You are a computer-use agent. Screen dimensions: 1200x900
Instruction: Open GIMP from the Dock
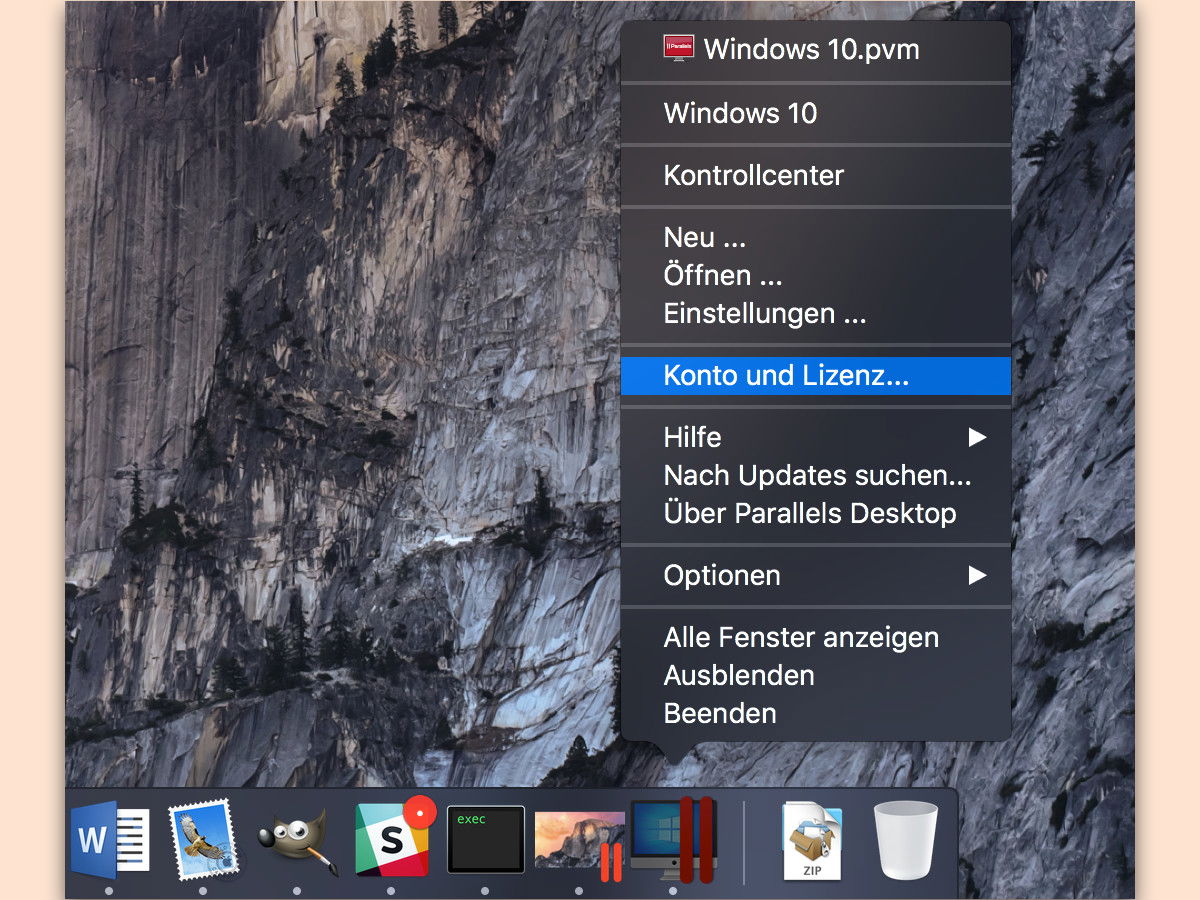(x=297, y=841)
